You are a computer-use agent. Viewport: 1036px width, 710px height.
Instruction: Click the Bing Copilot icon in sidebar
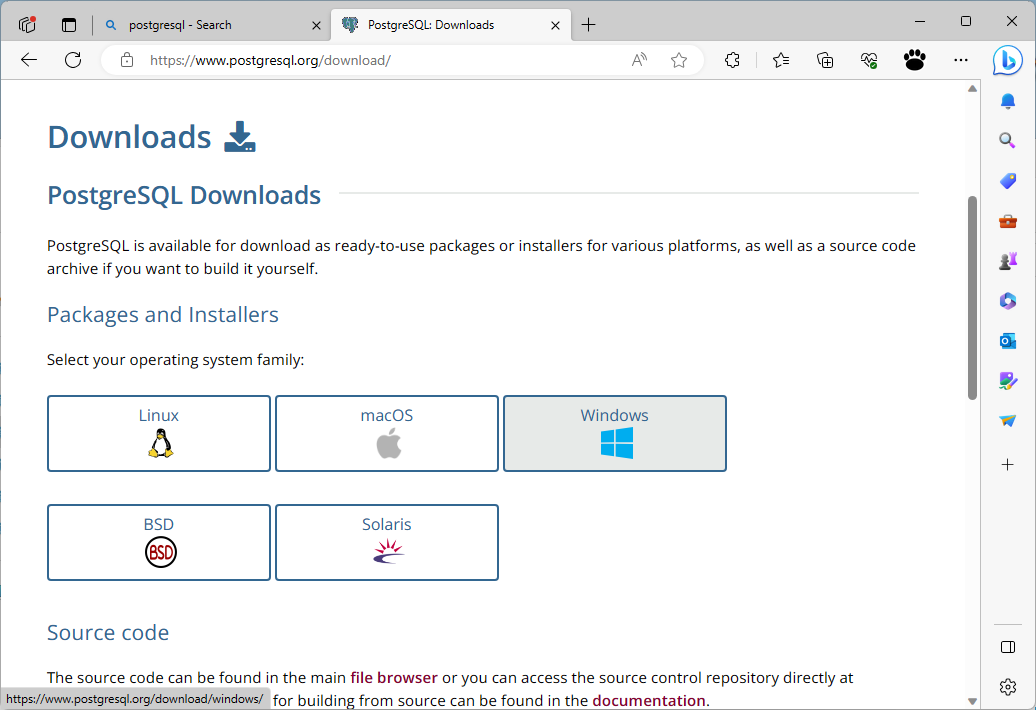click(x=1007, y=60)
